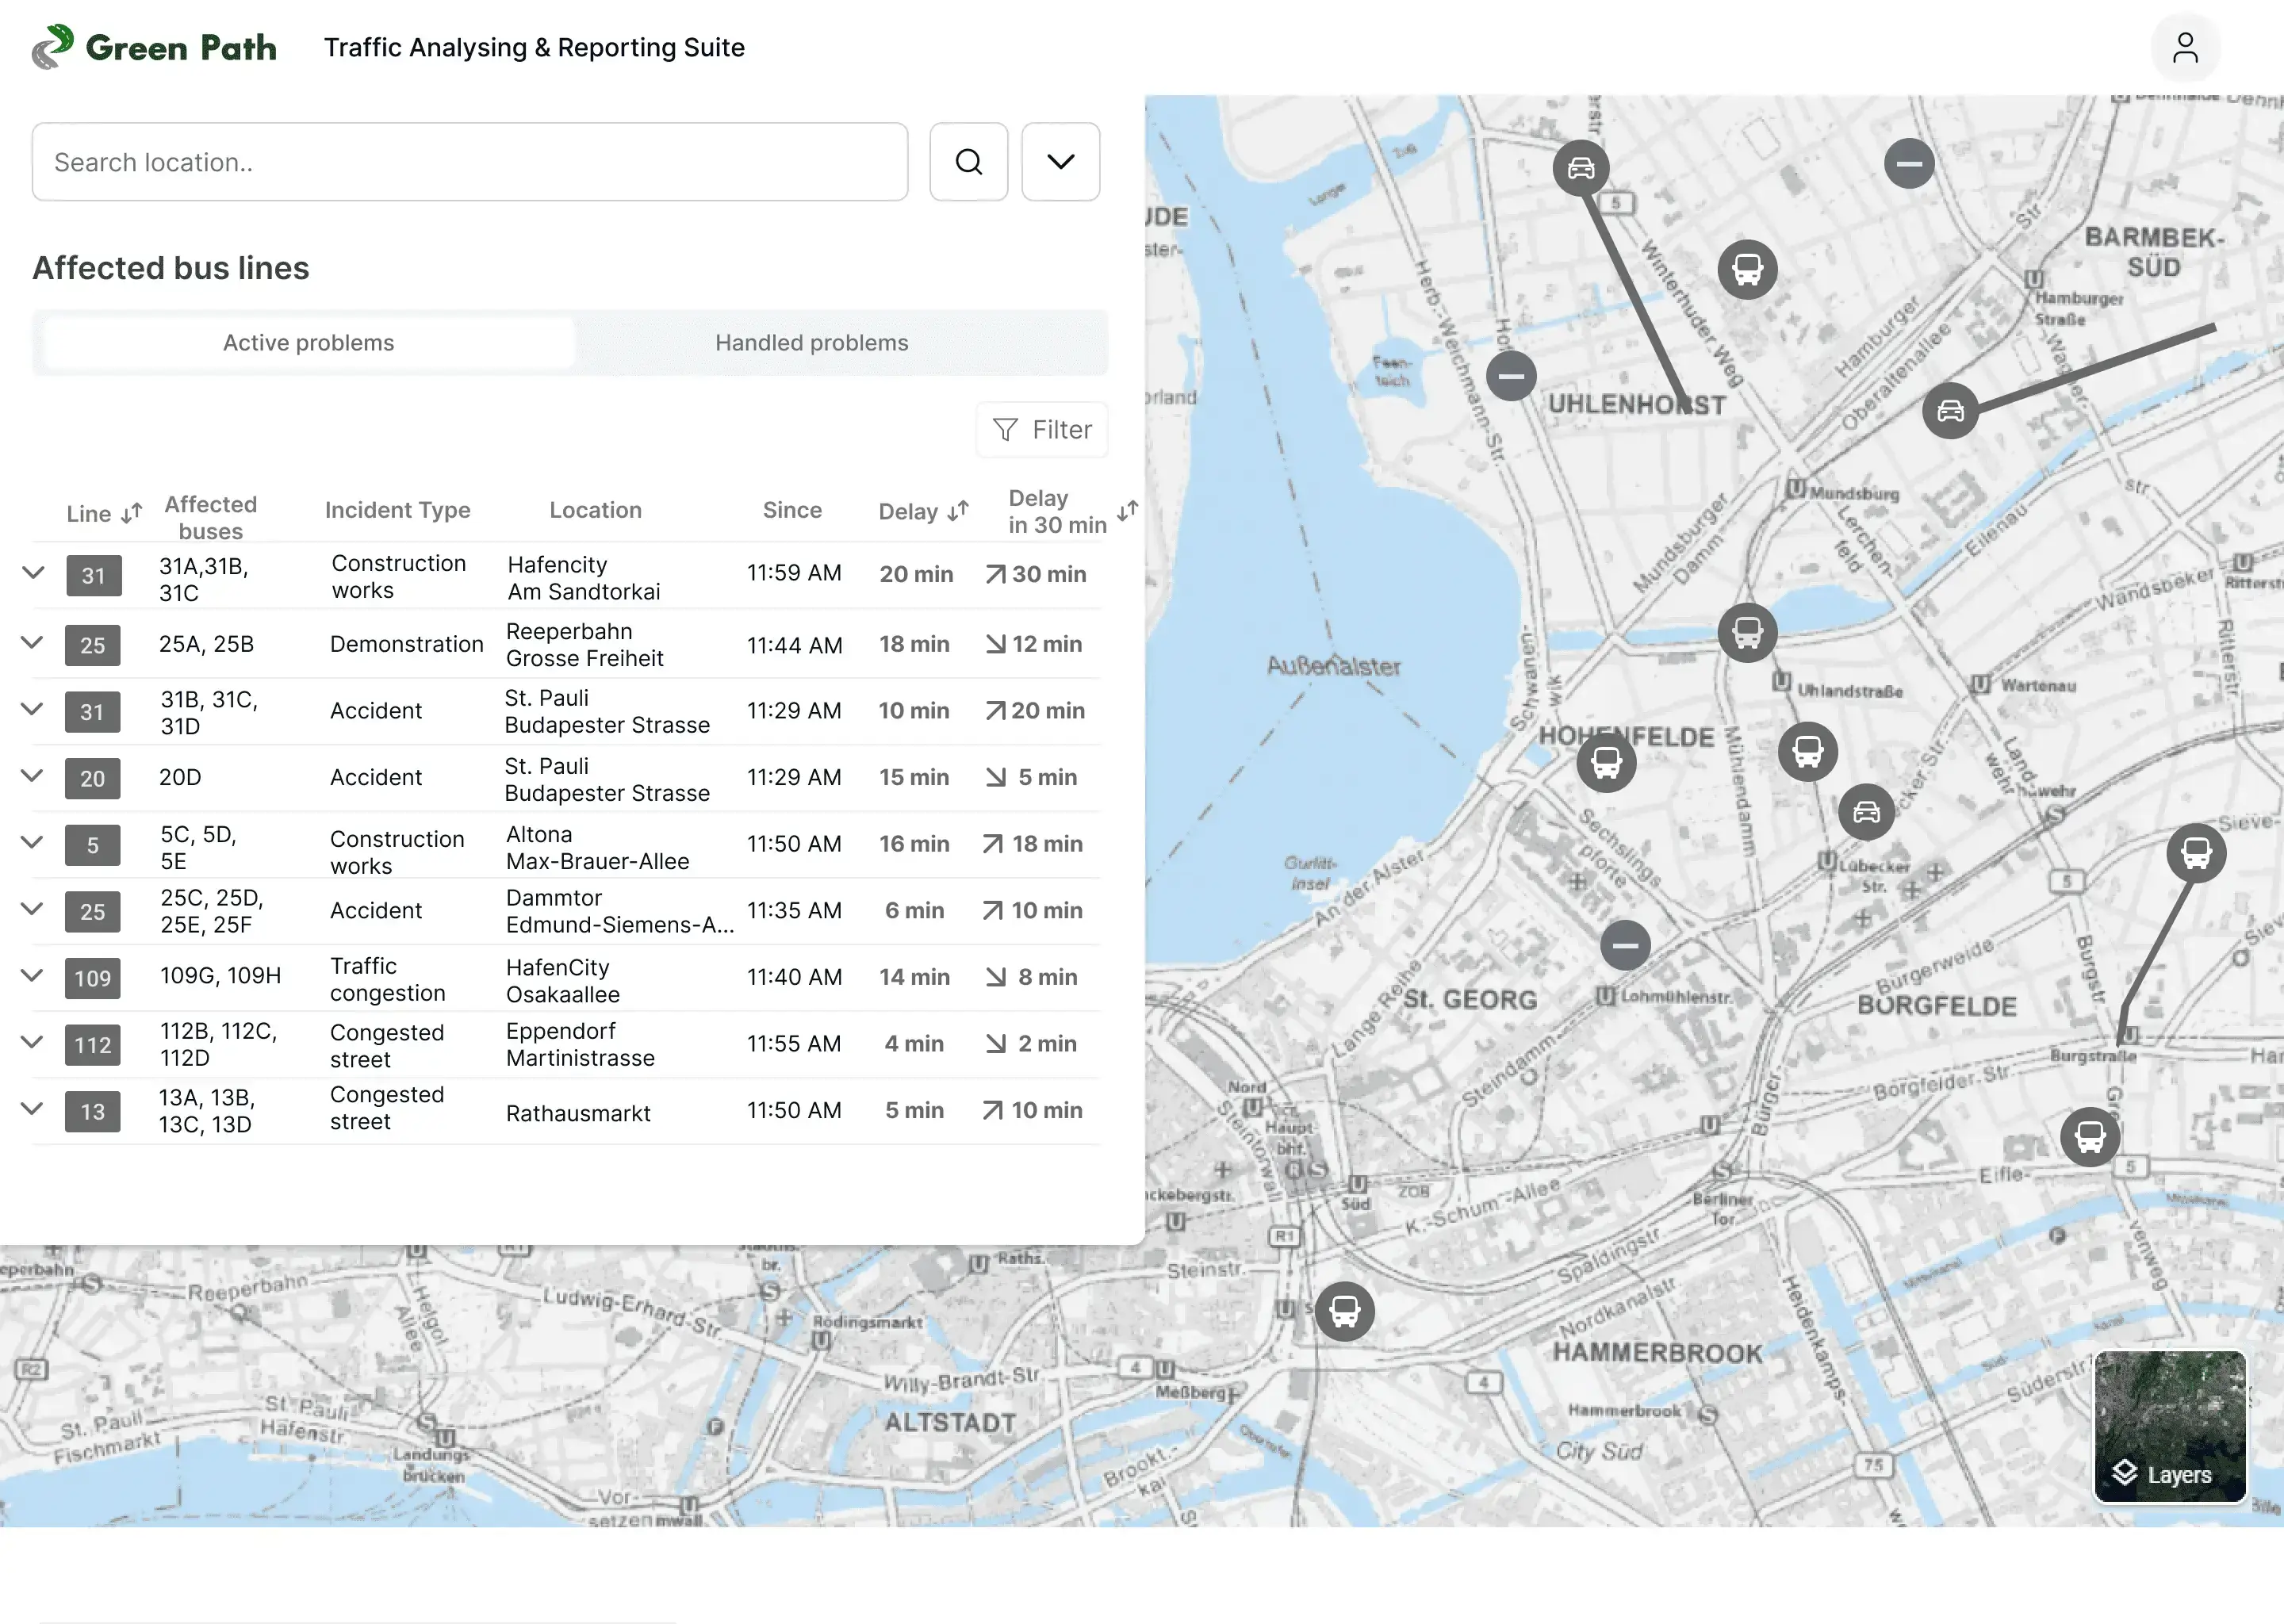Click Location cell 'Reeperbahn Grosse Freiheit'
The width and height of the screenshot is (2284, 1624).
[584, 645]
